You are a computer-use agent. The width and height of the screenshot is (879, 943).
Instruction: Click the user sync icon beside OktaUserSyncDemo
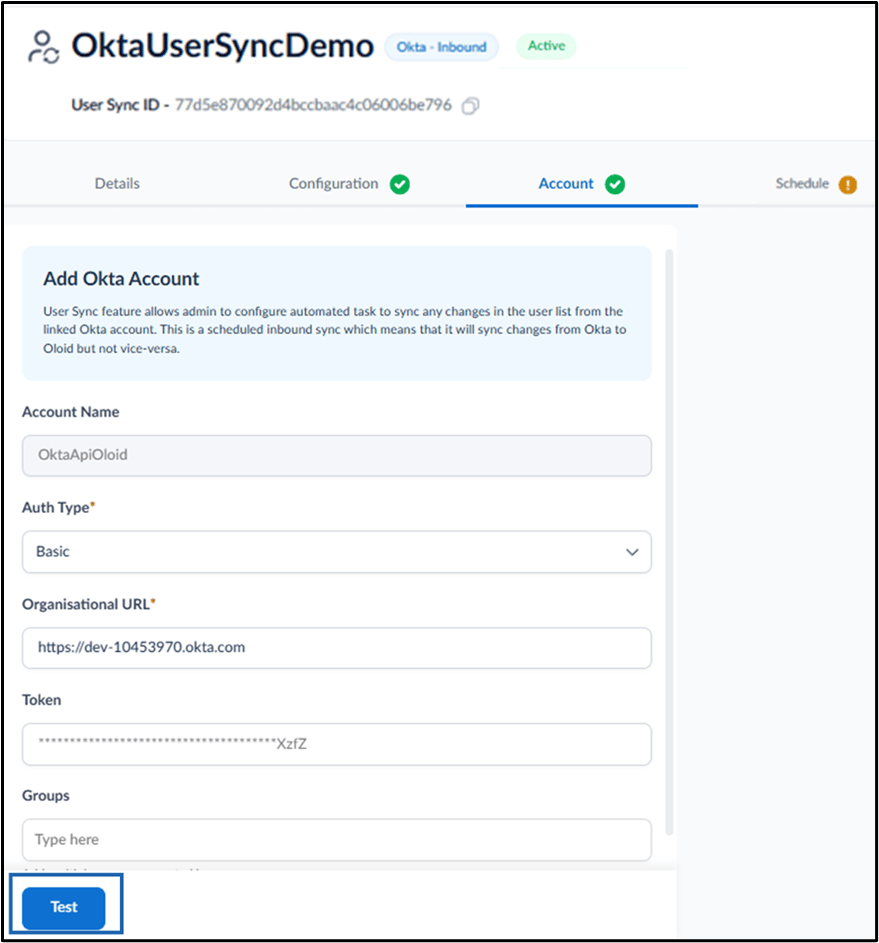click(x=43, y=48)
